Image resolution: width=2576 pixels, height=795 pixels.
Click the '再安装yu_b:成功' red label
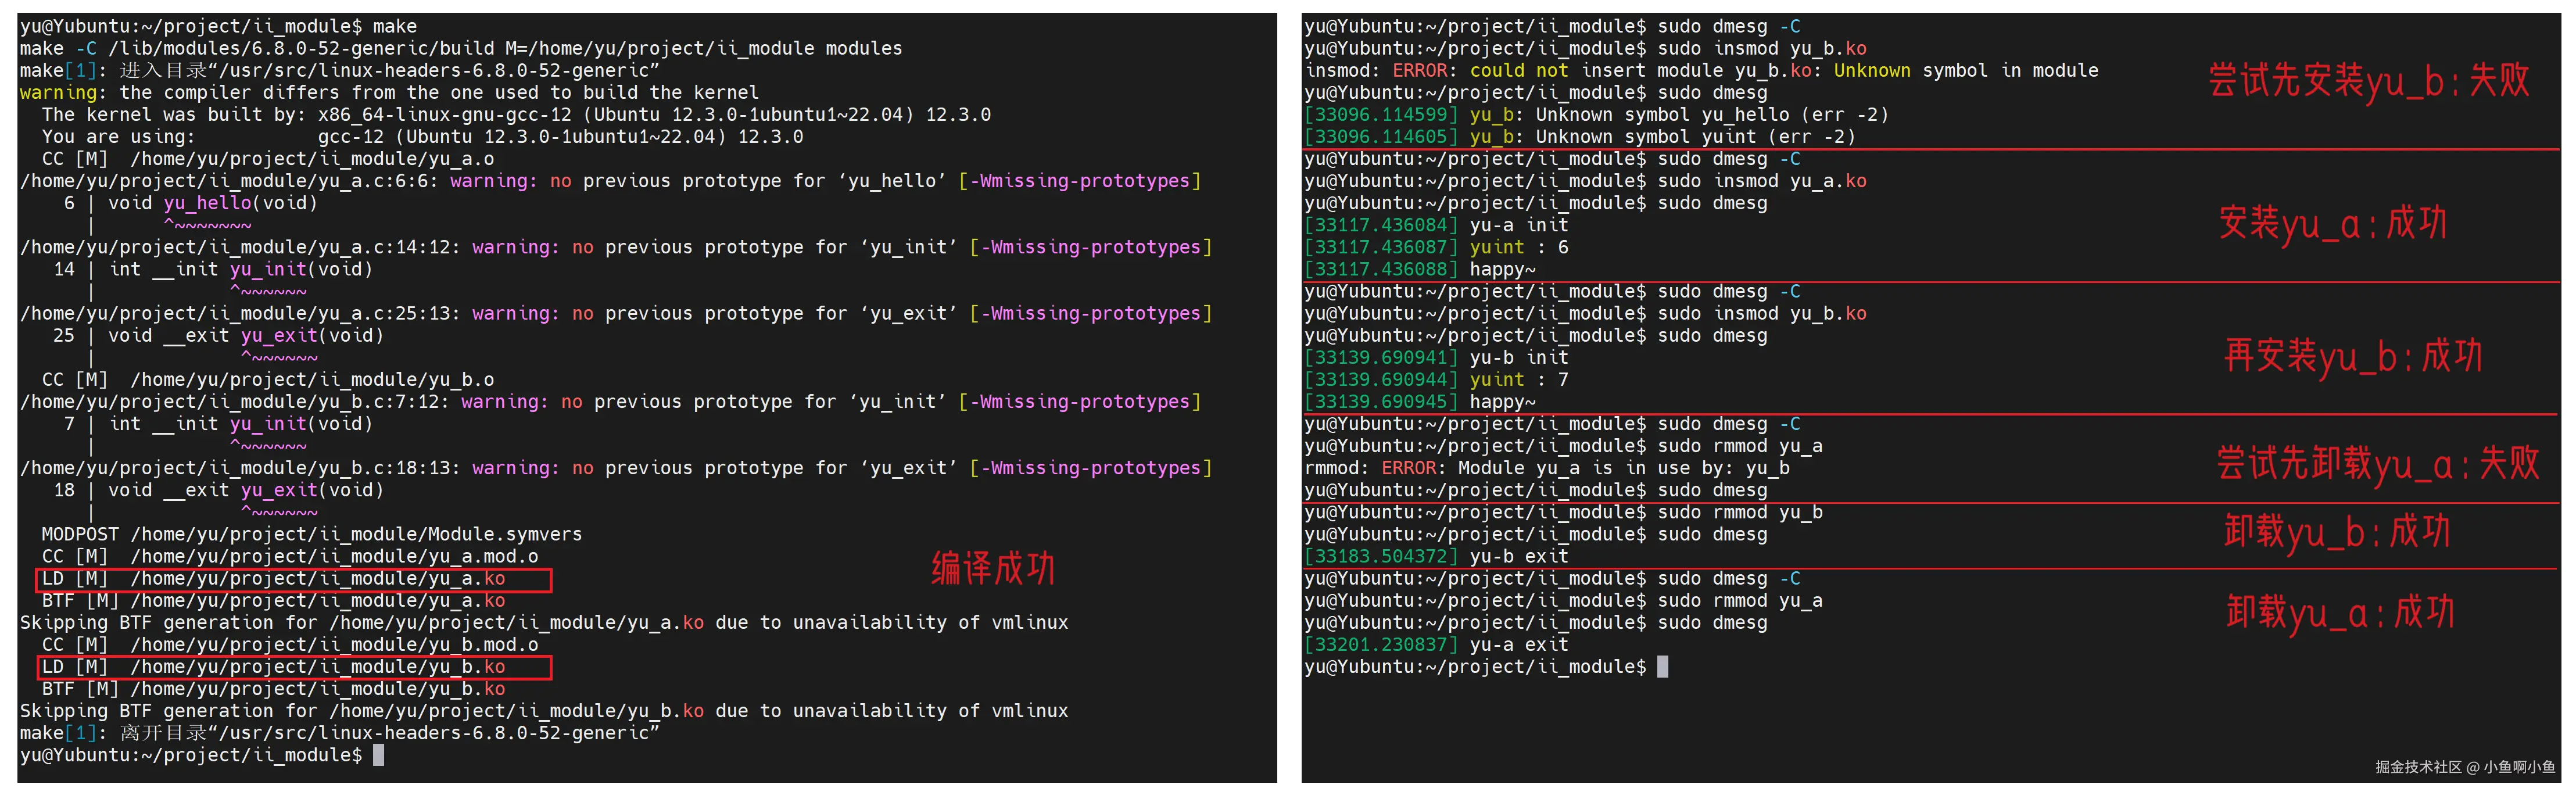pyautogui.click(x=2352, y=356)
